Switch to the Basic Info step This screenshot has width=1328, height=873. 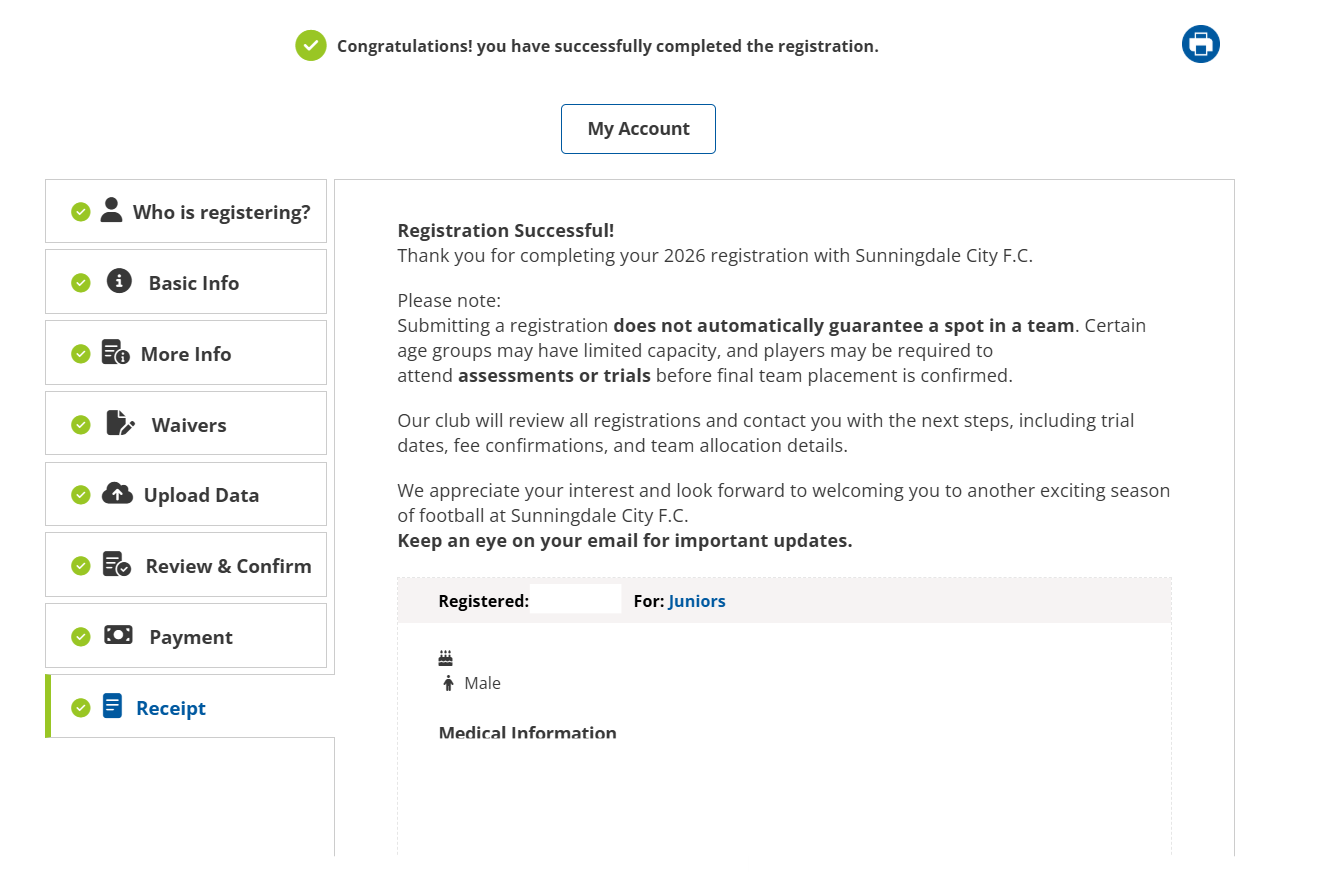point(194,283)
